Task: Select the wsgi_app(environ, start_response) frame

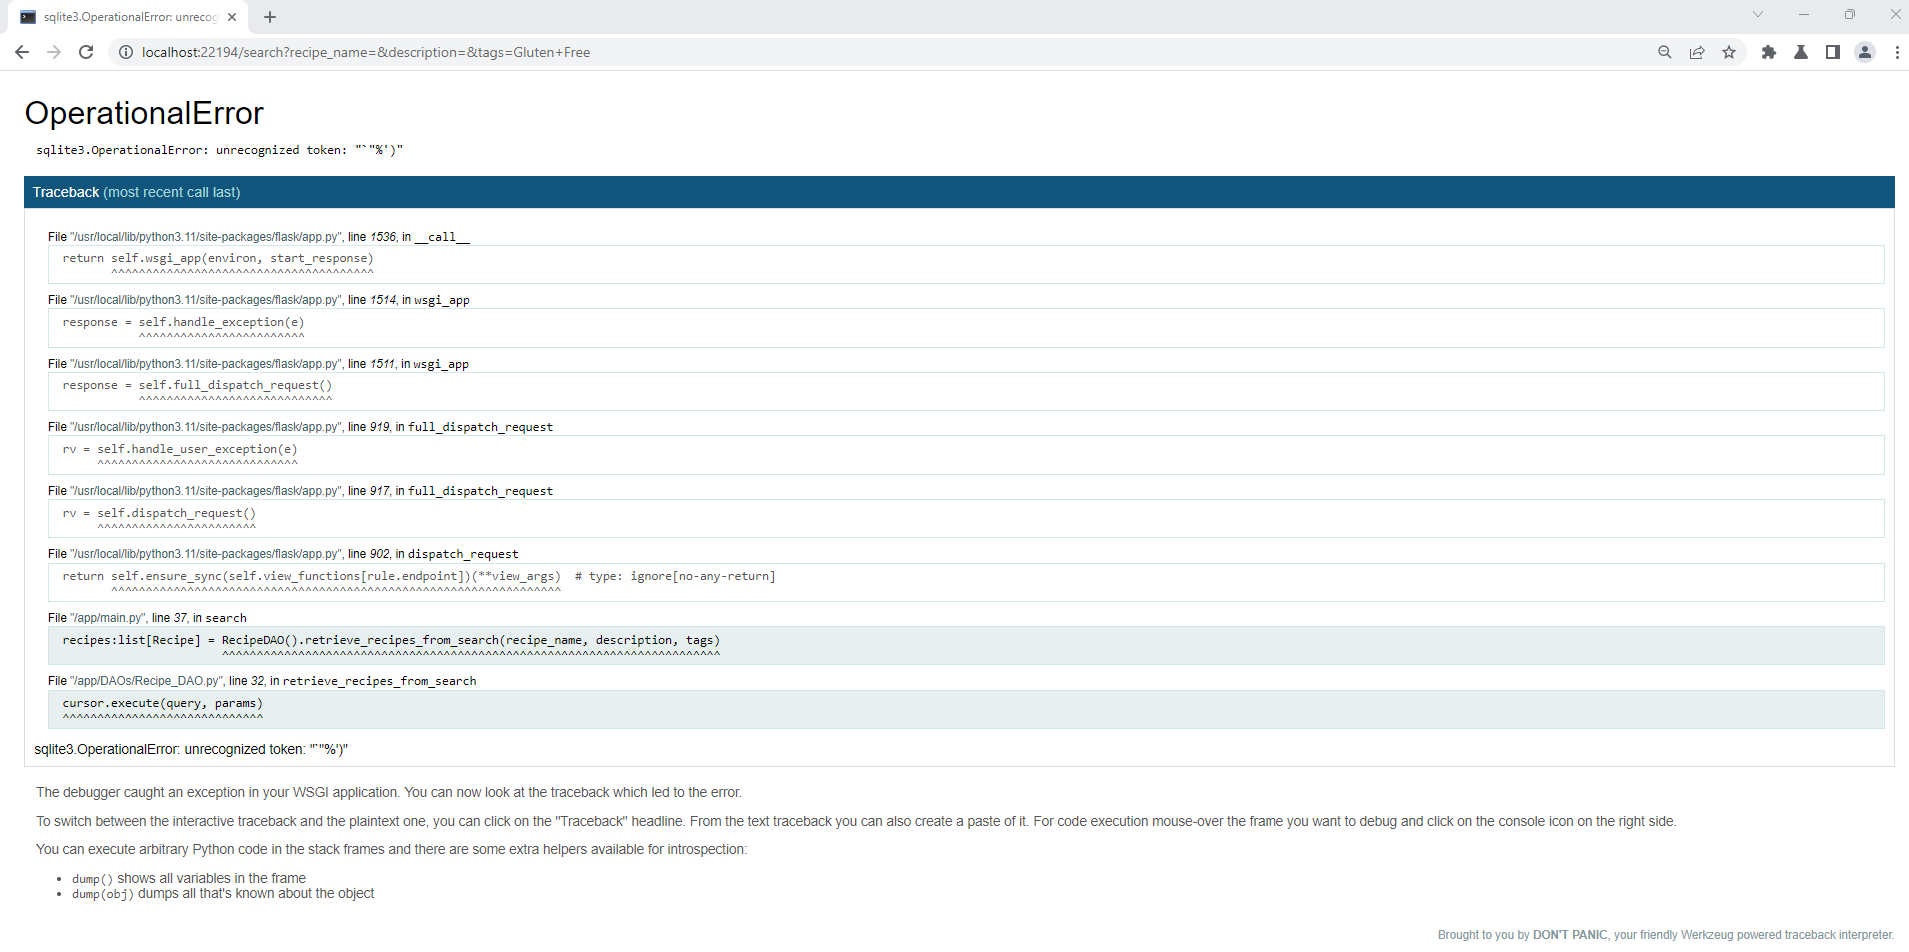Action: point(966,264)
